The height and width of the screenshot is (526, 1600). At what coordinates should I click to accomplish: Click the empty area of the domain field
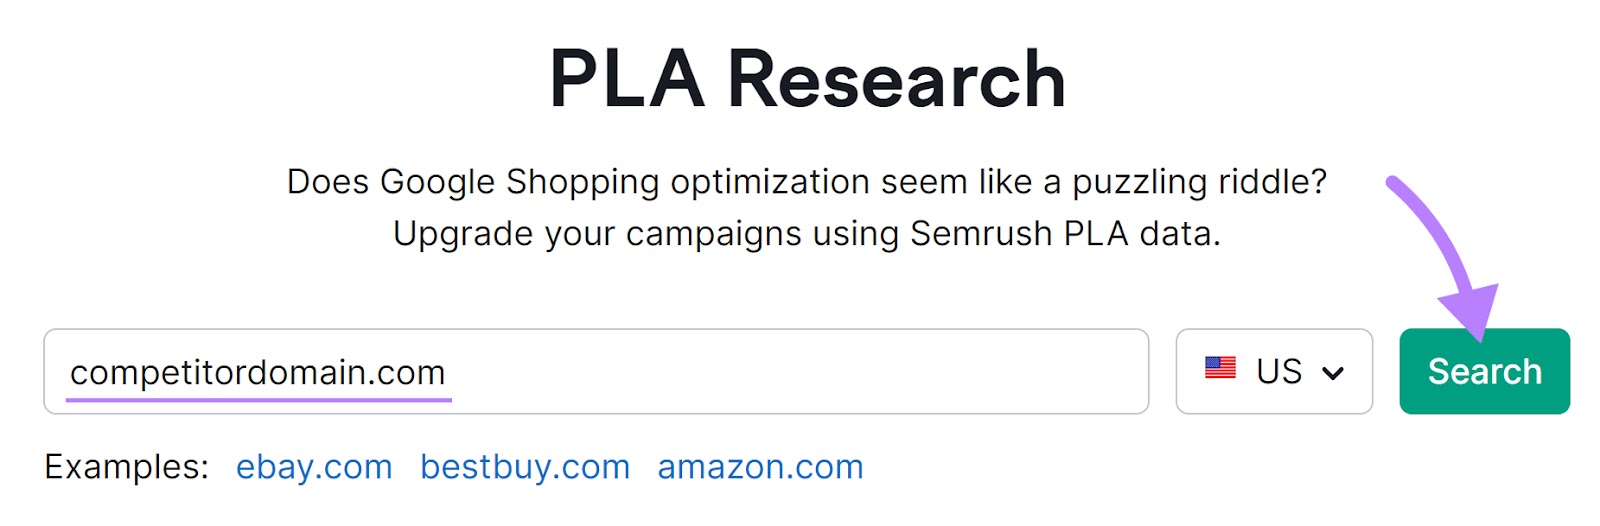800,371
